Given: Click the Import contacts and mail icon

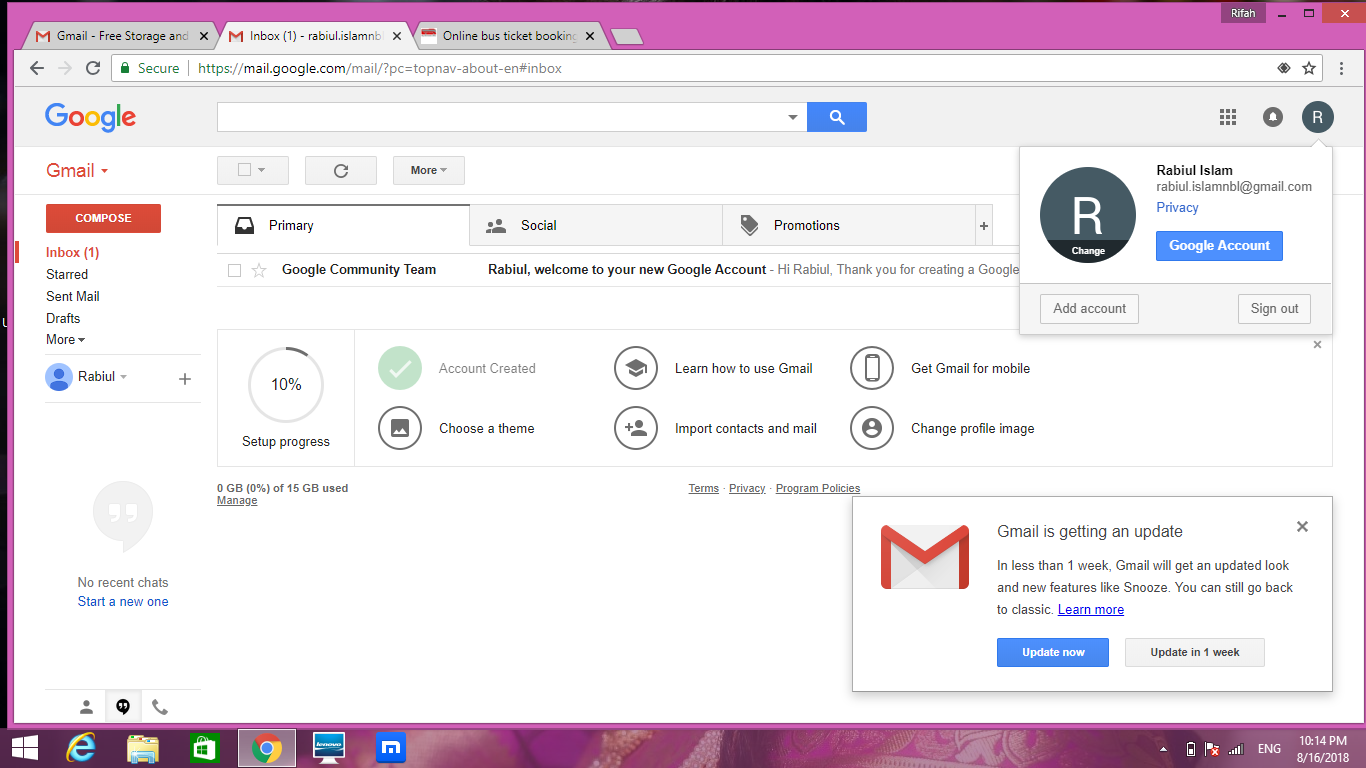Looking at the screenshot, I should coord(636,428).
